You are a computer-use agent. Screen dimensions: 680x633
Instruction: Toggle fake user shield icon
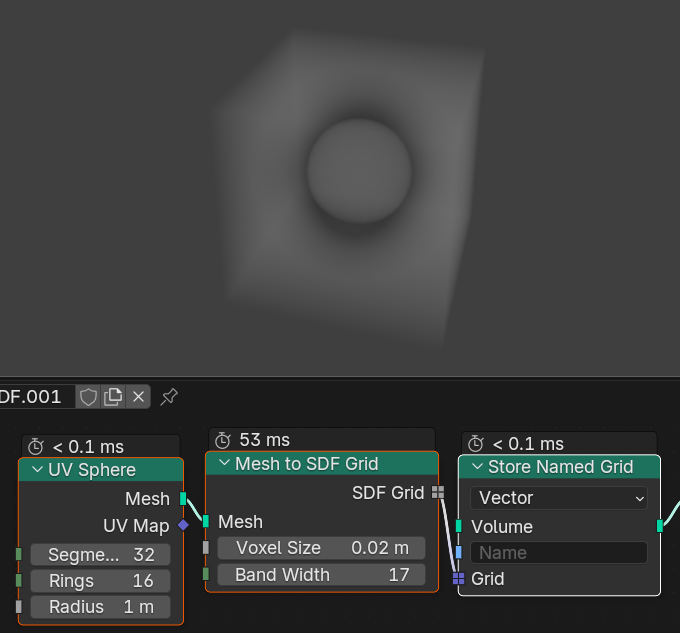point(89,397)
